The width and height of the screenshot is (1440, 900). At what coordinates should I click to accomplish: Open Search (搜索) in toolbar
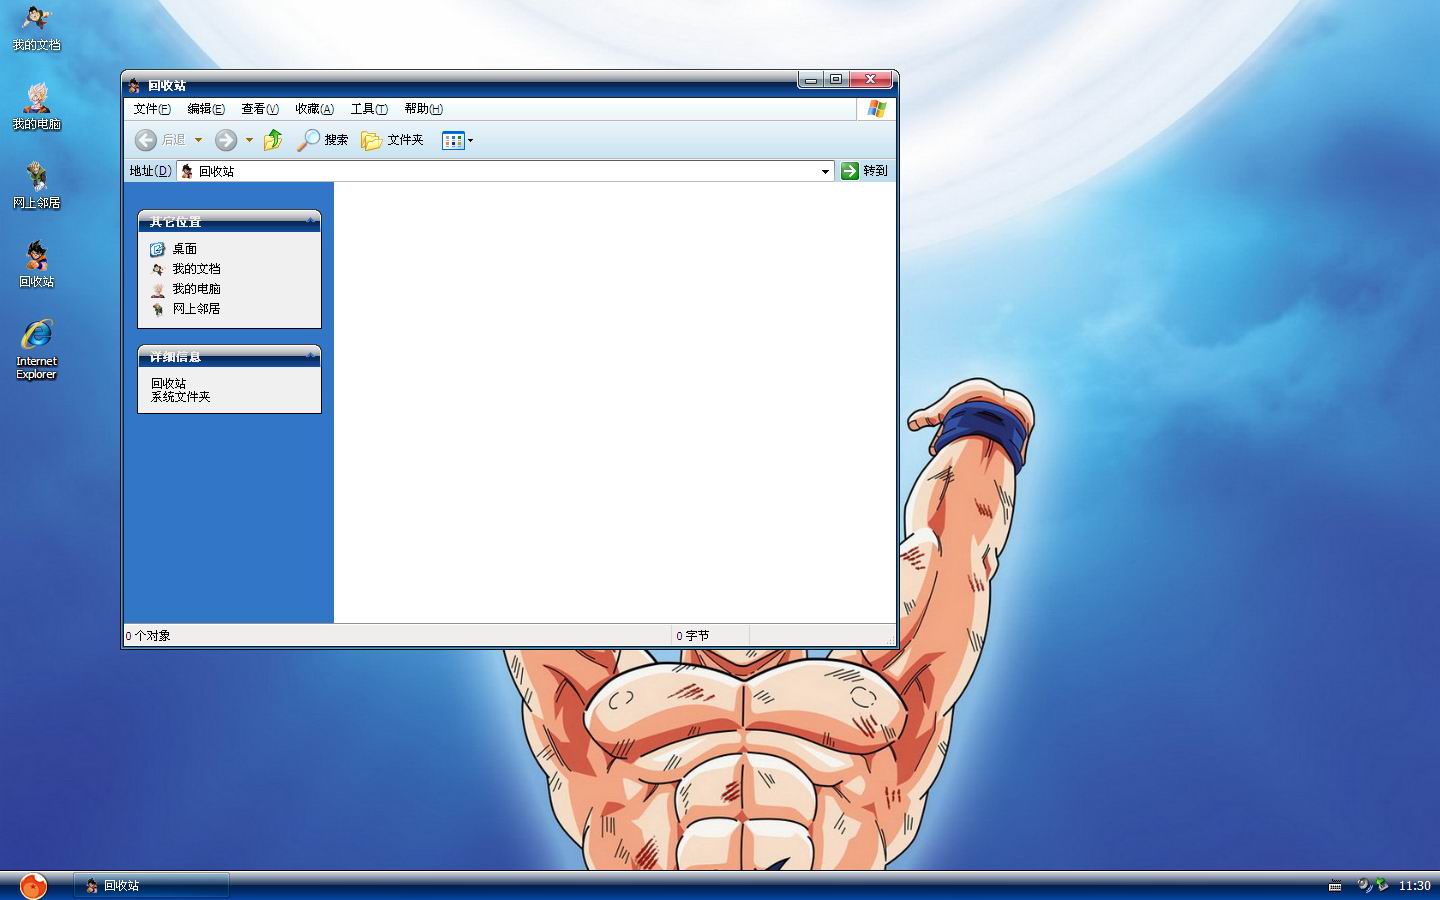pyautogui.click(x=322, y=140)
